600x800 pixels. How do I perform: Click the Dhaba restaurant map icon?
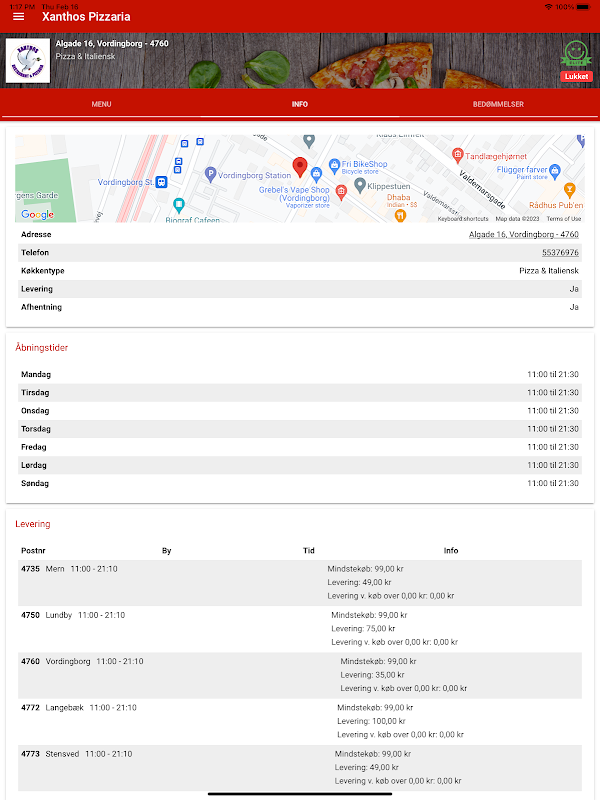tap(401, 215)
